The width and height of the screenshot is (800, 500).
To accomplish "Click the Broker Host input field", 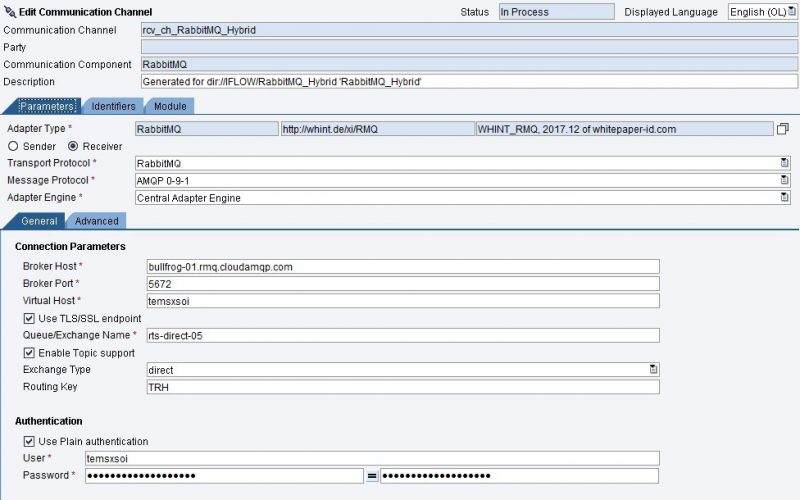I will click(403, 267).
